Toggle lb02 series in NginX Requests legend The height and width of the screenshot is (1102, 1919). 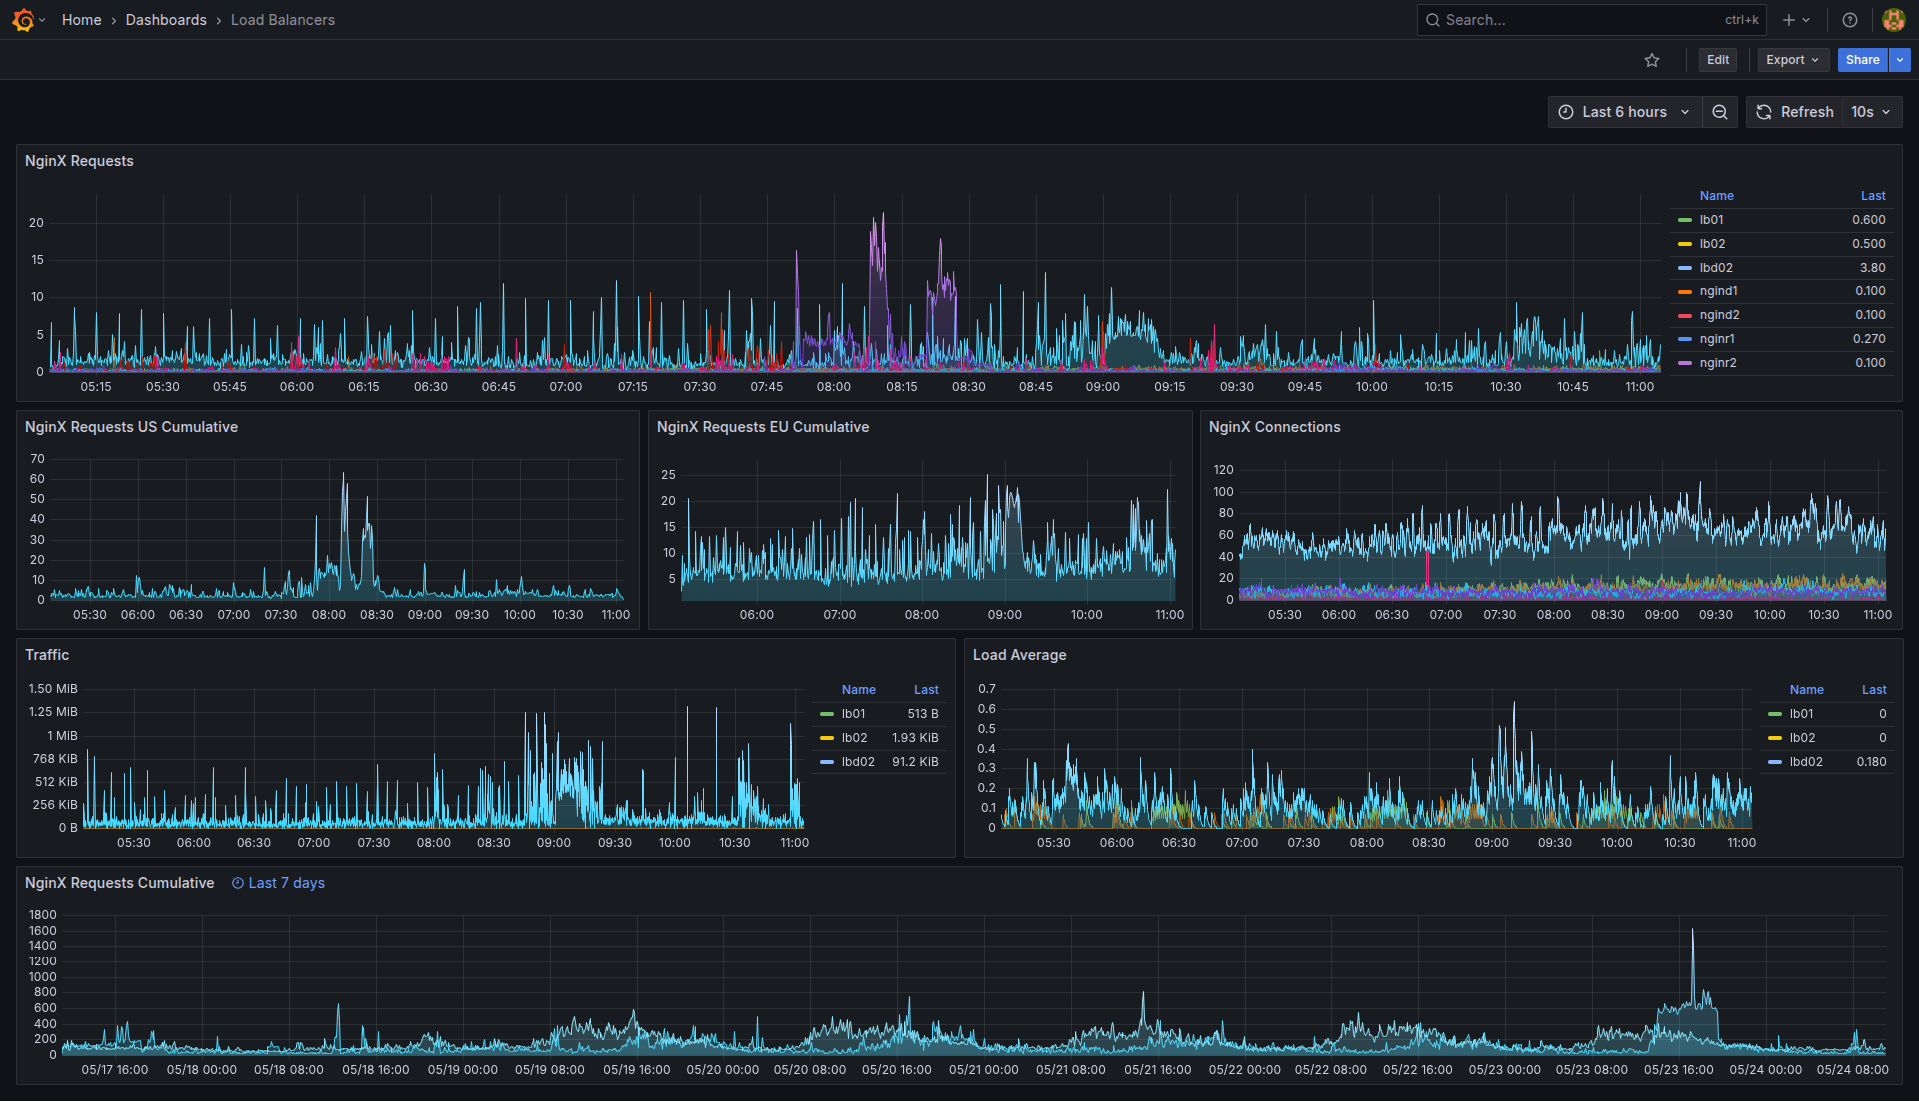pyautogui.click(x=1712, y=244)
